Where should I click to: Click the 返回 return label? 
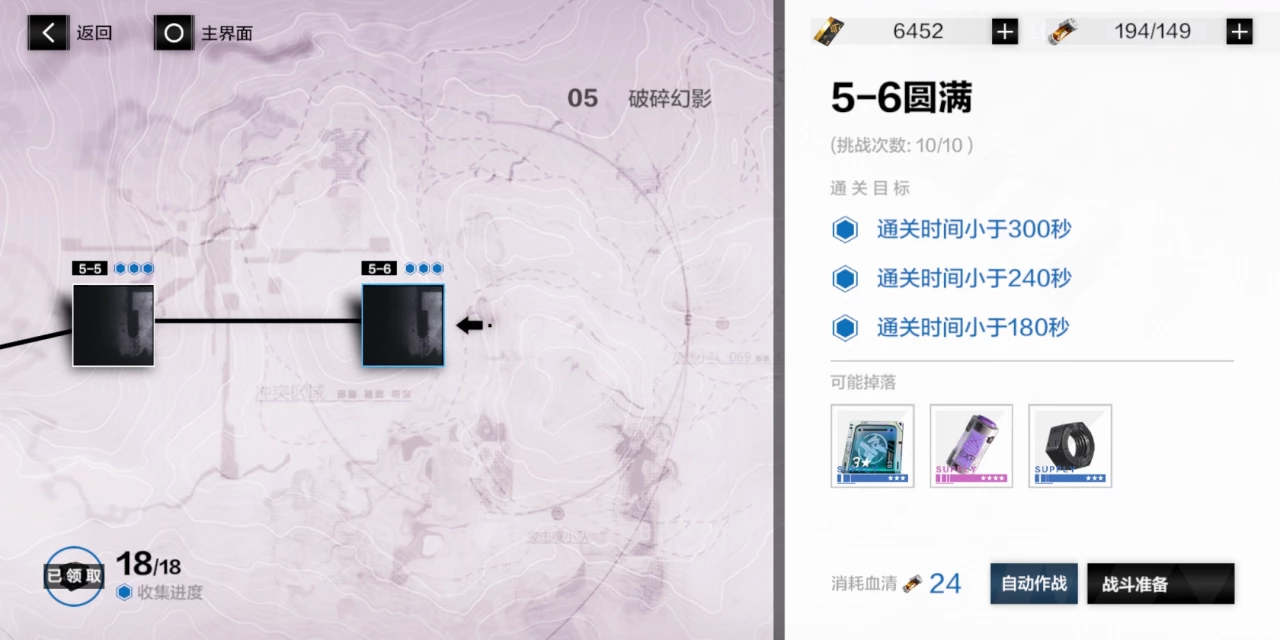pyautogui.click(x=94, y=33)
